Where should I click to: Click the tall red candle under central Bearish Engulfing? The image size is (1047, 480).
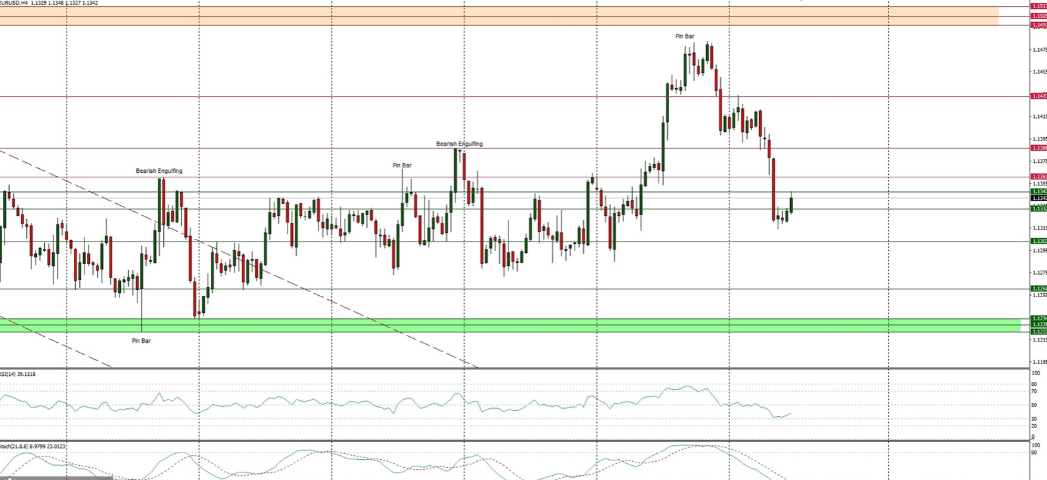[x=483, y=225]
